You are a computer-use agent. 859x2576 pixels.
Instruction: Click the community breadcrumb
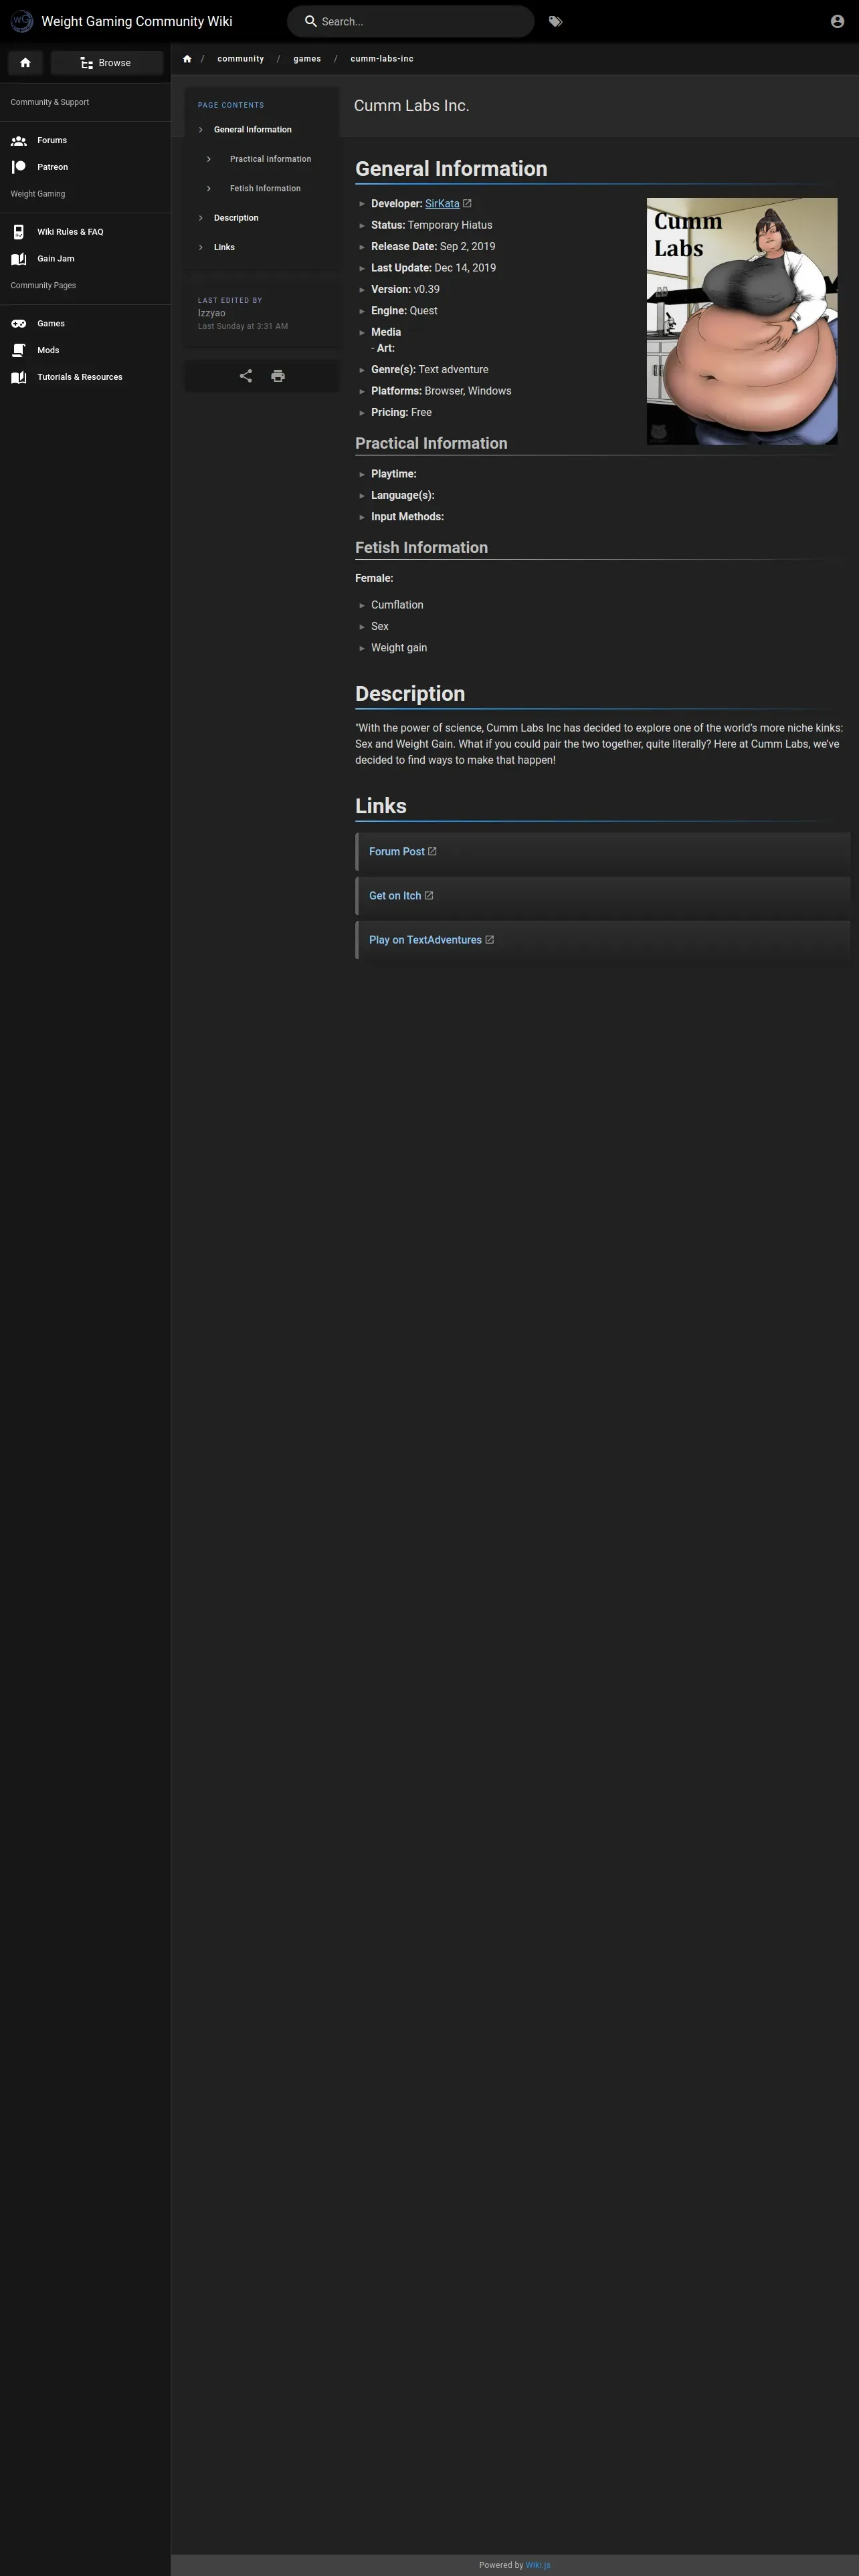[241, 59]
